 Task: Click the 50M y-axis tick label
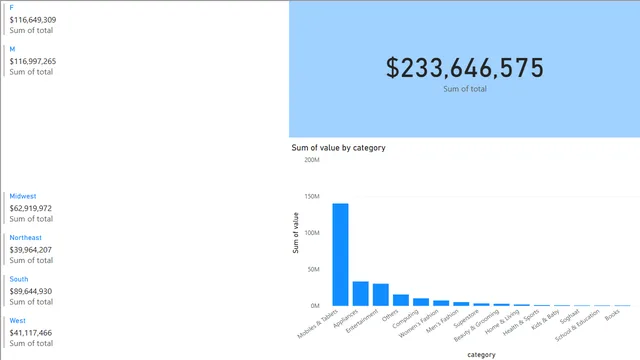(313, 269)
